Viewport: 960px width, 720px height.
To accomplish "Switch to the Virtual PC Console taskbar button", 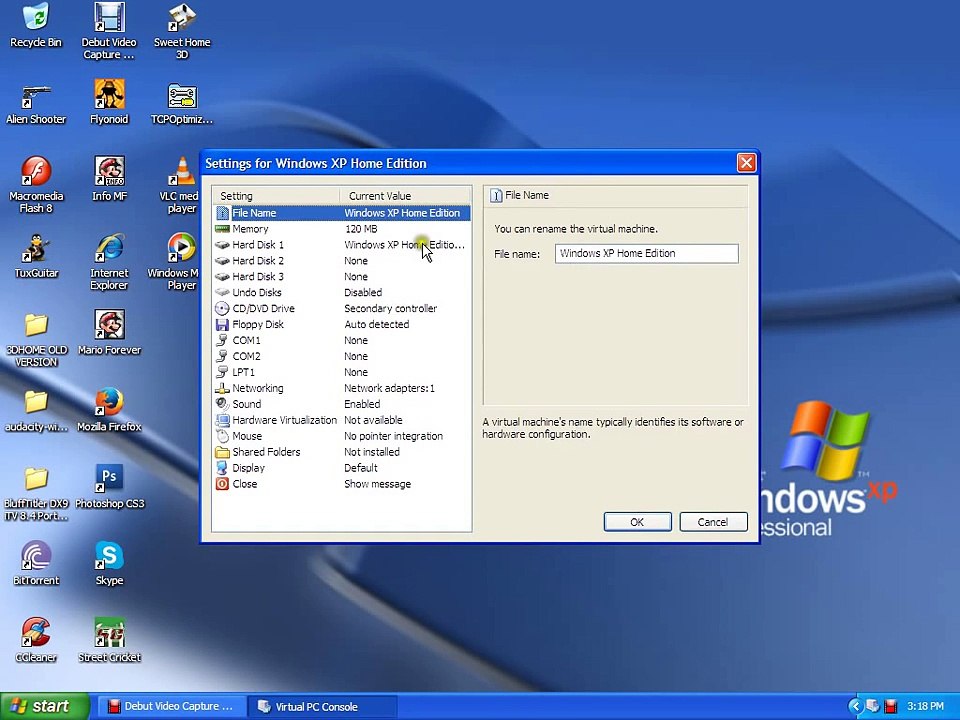I will [321, 707].
